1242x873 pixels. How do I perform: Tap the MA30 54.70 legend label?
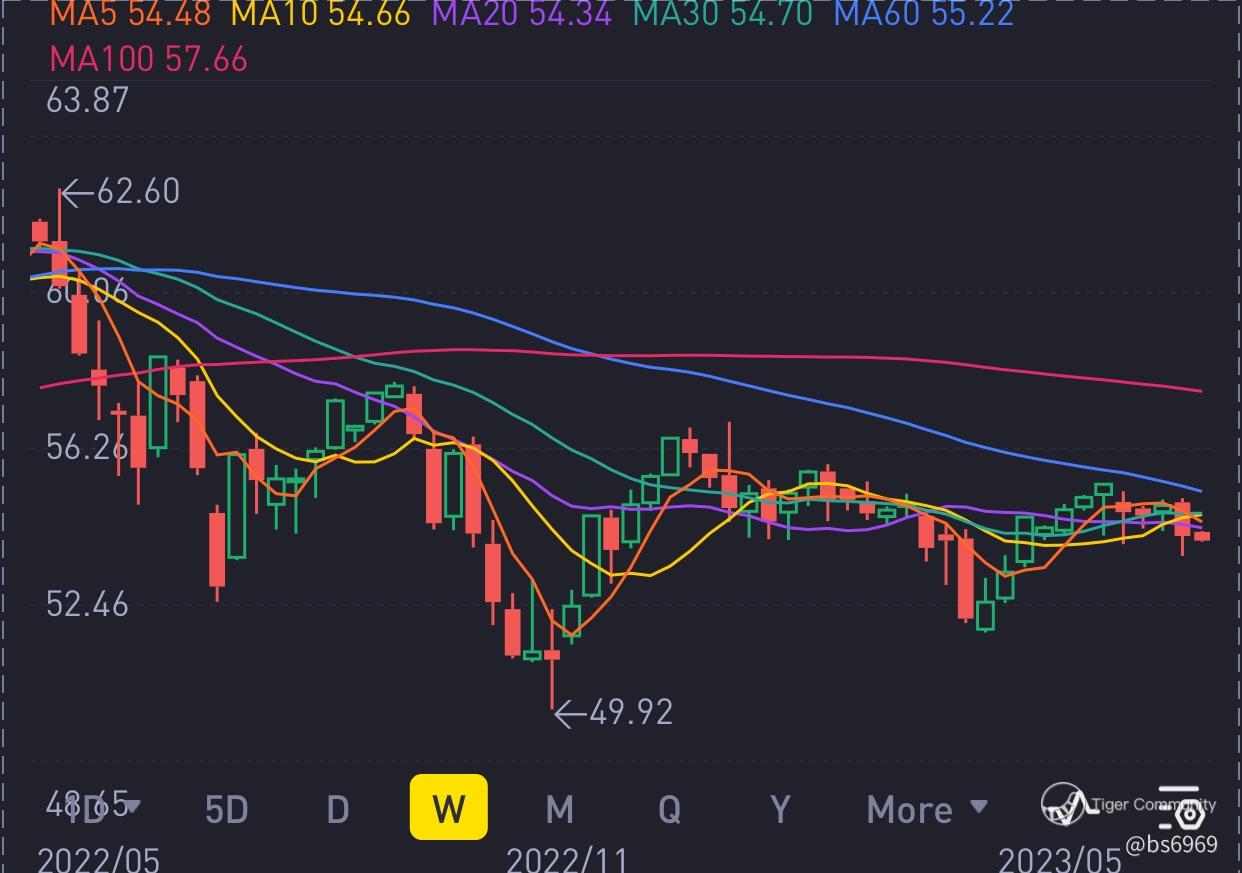point(723,14)
